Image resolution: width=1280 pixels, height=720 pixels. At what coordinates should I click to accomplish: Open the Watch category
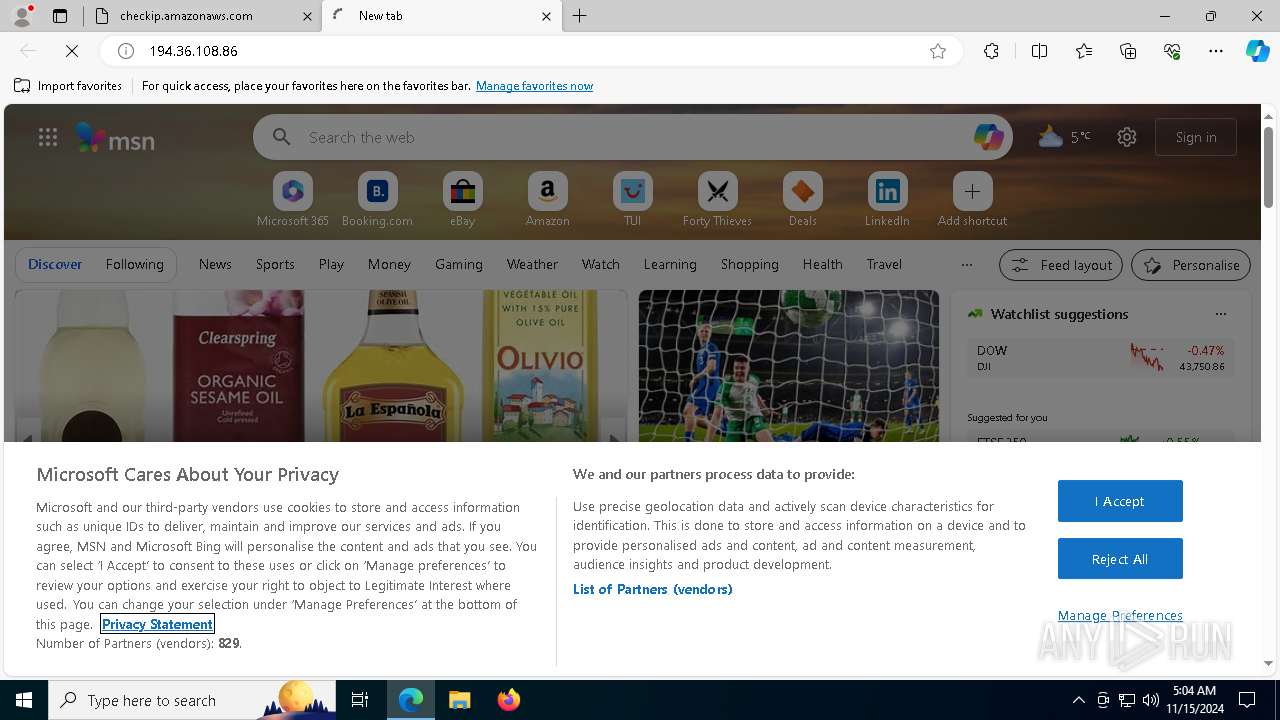pyautogui.click(x=601, y=264)
